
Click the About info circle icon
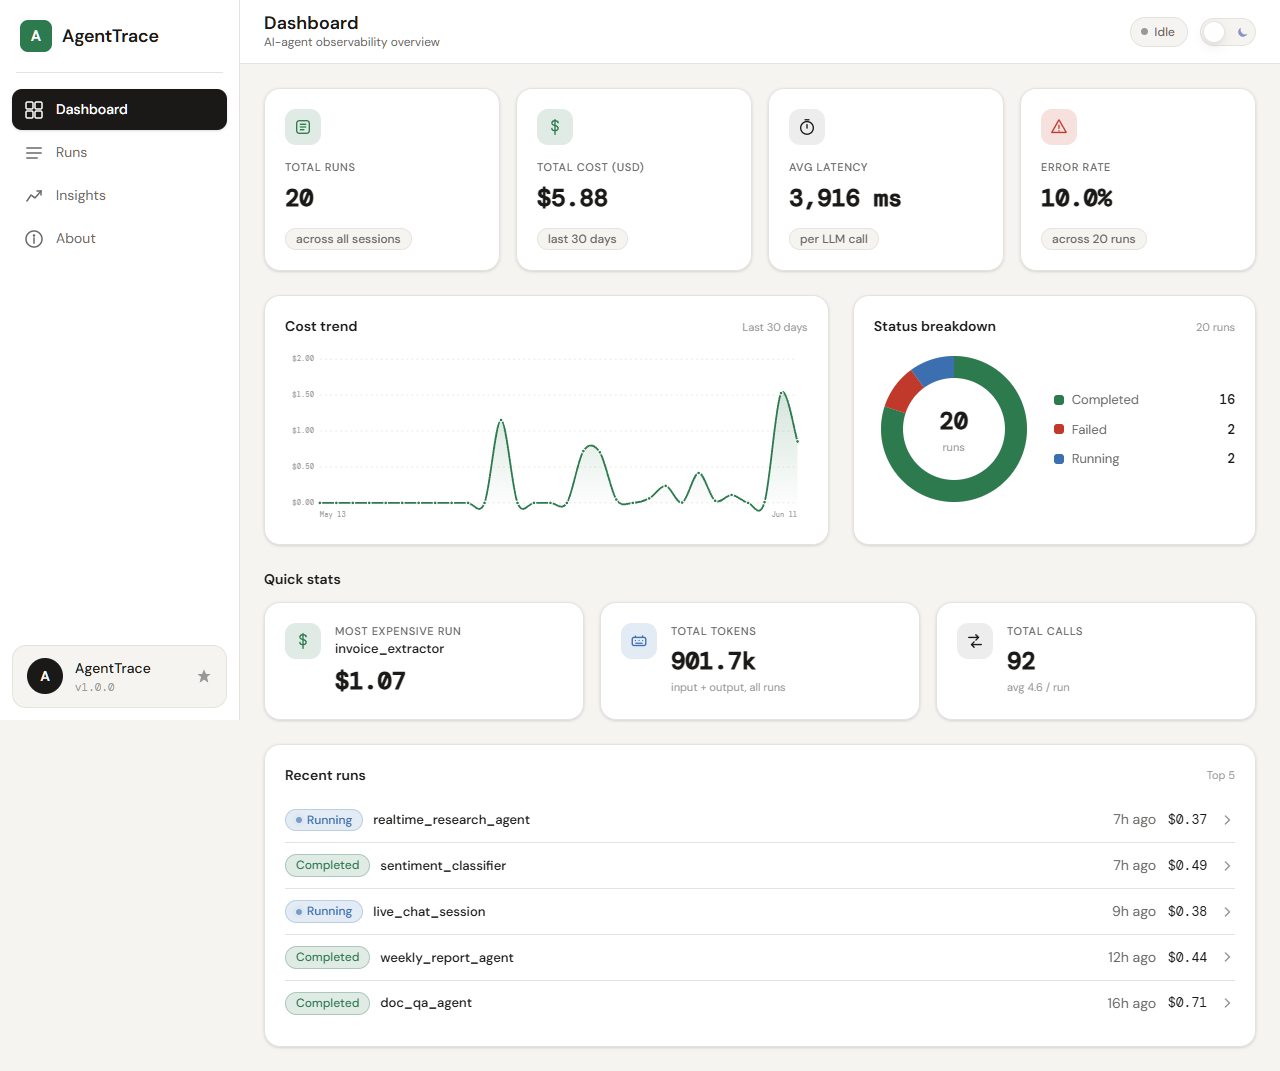[34, 239]
